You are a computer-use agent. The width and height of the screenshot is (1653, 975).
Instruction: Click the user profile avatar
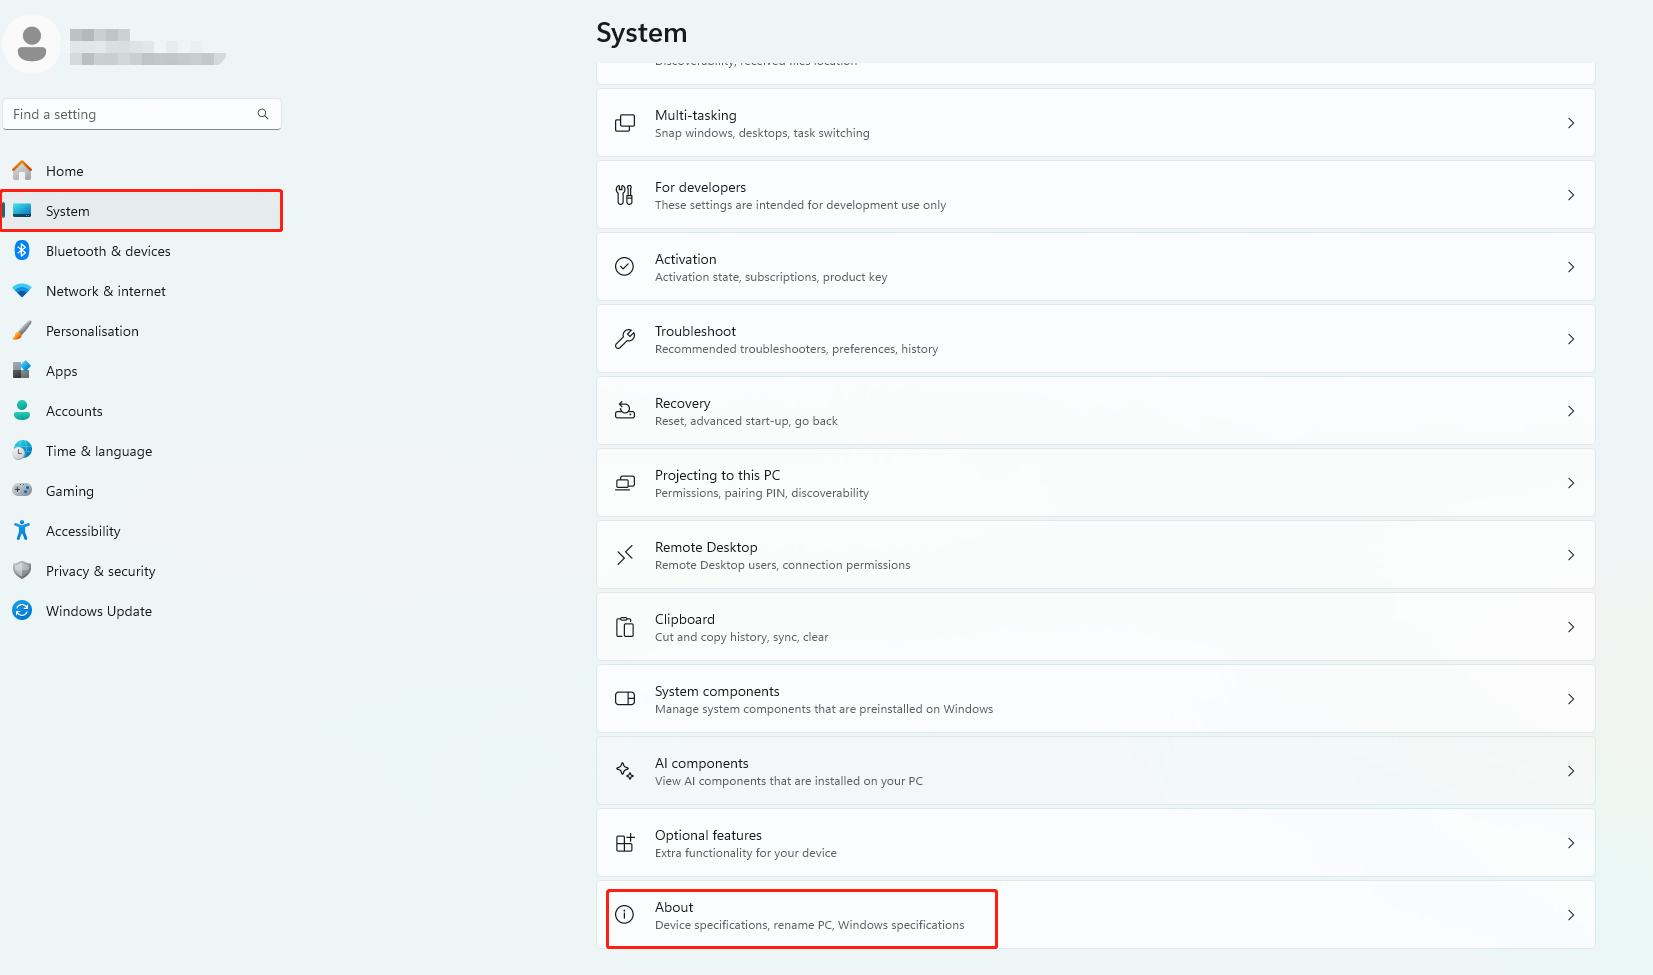click(x=32, y=44)
